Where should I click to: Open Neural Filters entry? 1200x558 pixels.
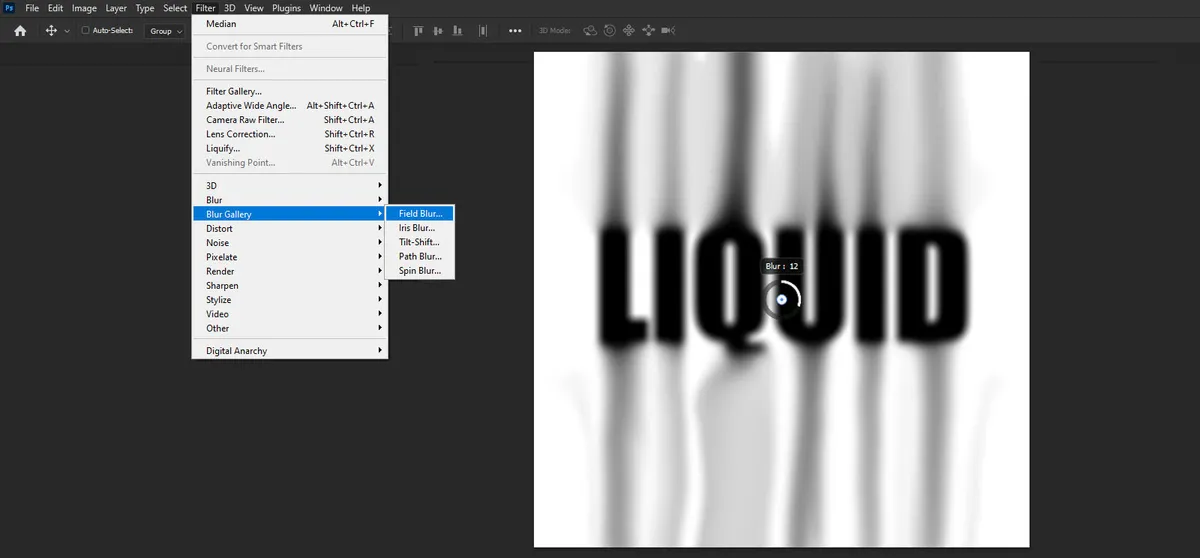coord(290,69)
